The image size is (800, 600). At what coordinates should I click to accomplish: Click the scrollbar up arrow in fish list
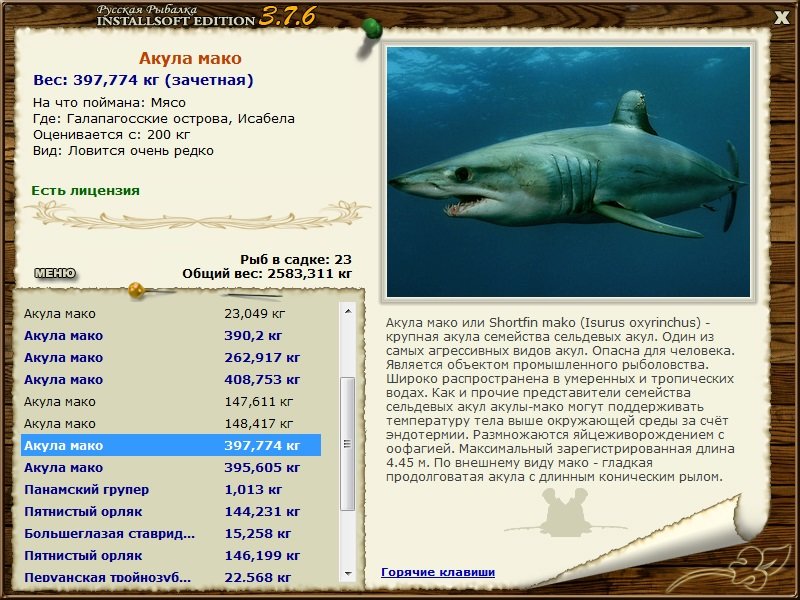point(348,311)
